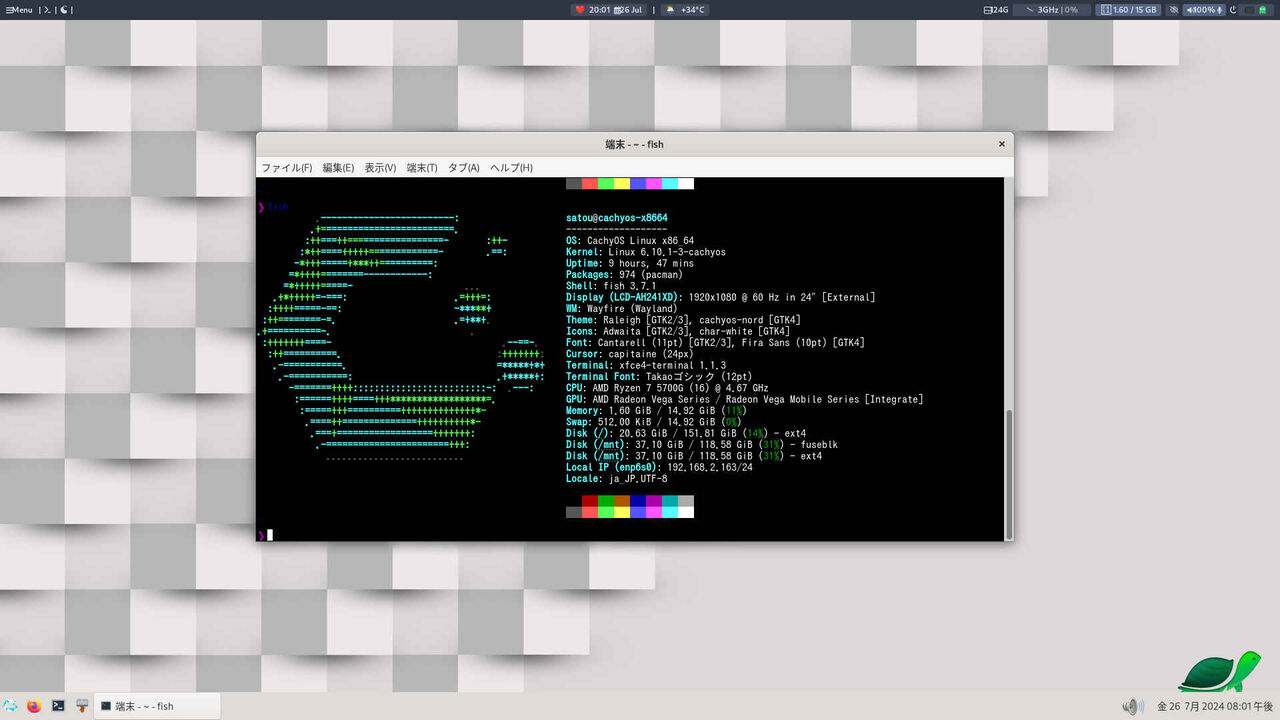Open calendar showing 26 Jul in top panel

tap(628, 10)
